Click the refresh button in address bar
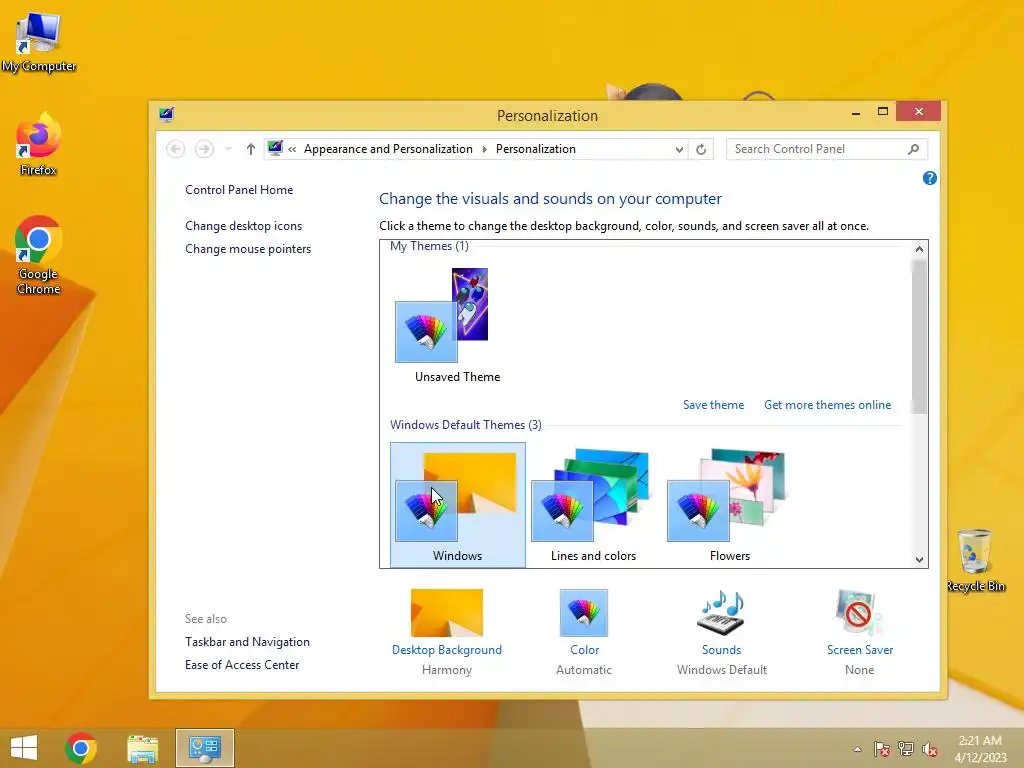 [x=701, y=149]
